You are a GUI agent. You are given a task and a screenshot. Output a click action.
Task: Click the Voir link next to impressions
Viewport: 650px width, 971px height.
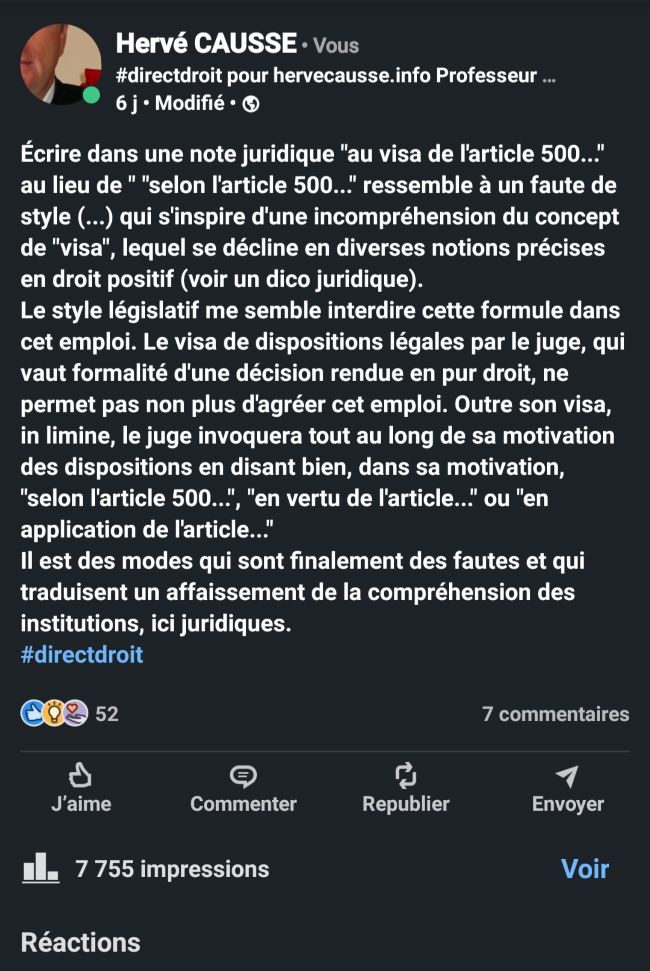(586, 868)
